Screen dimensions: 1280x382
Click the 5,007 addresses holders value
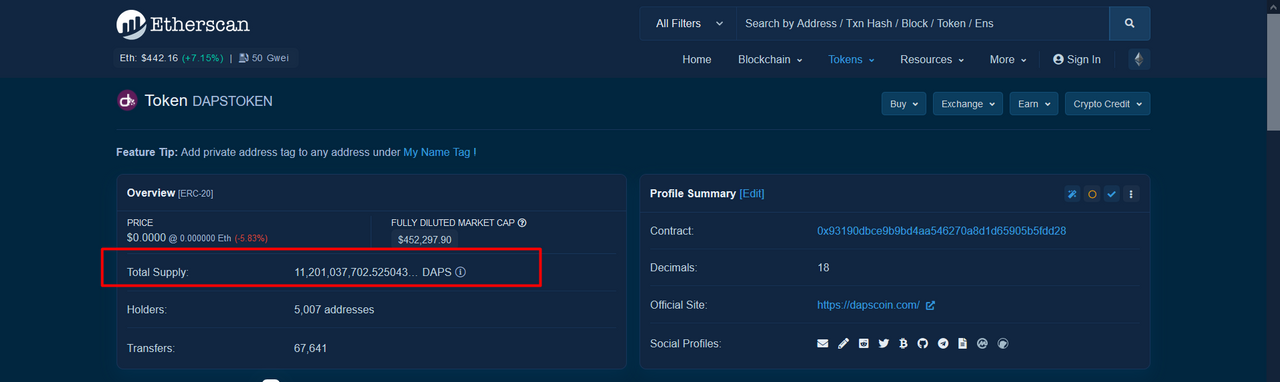(334, 310)
